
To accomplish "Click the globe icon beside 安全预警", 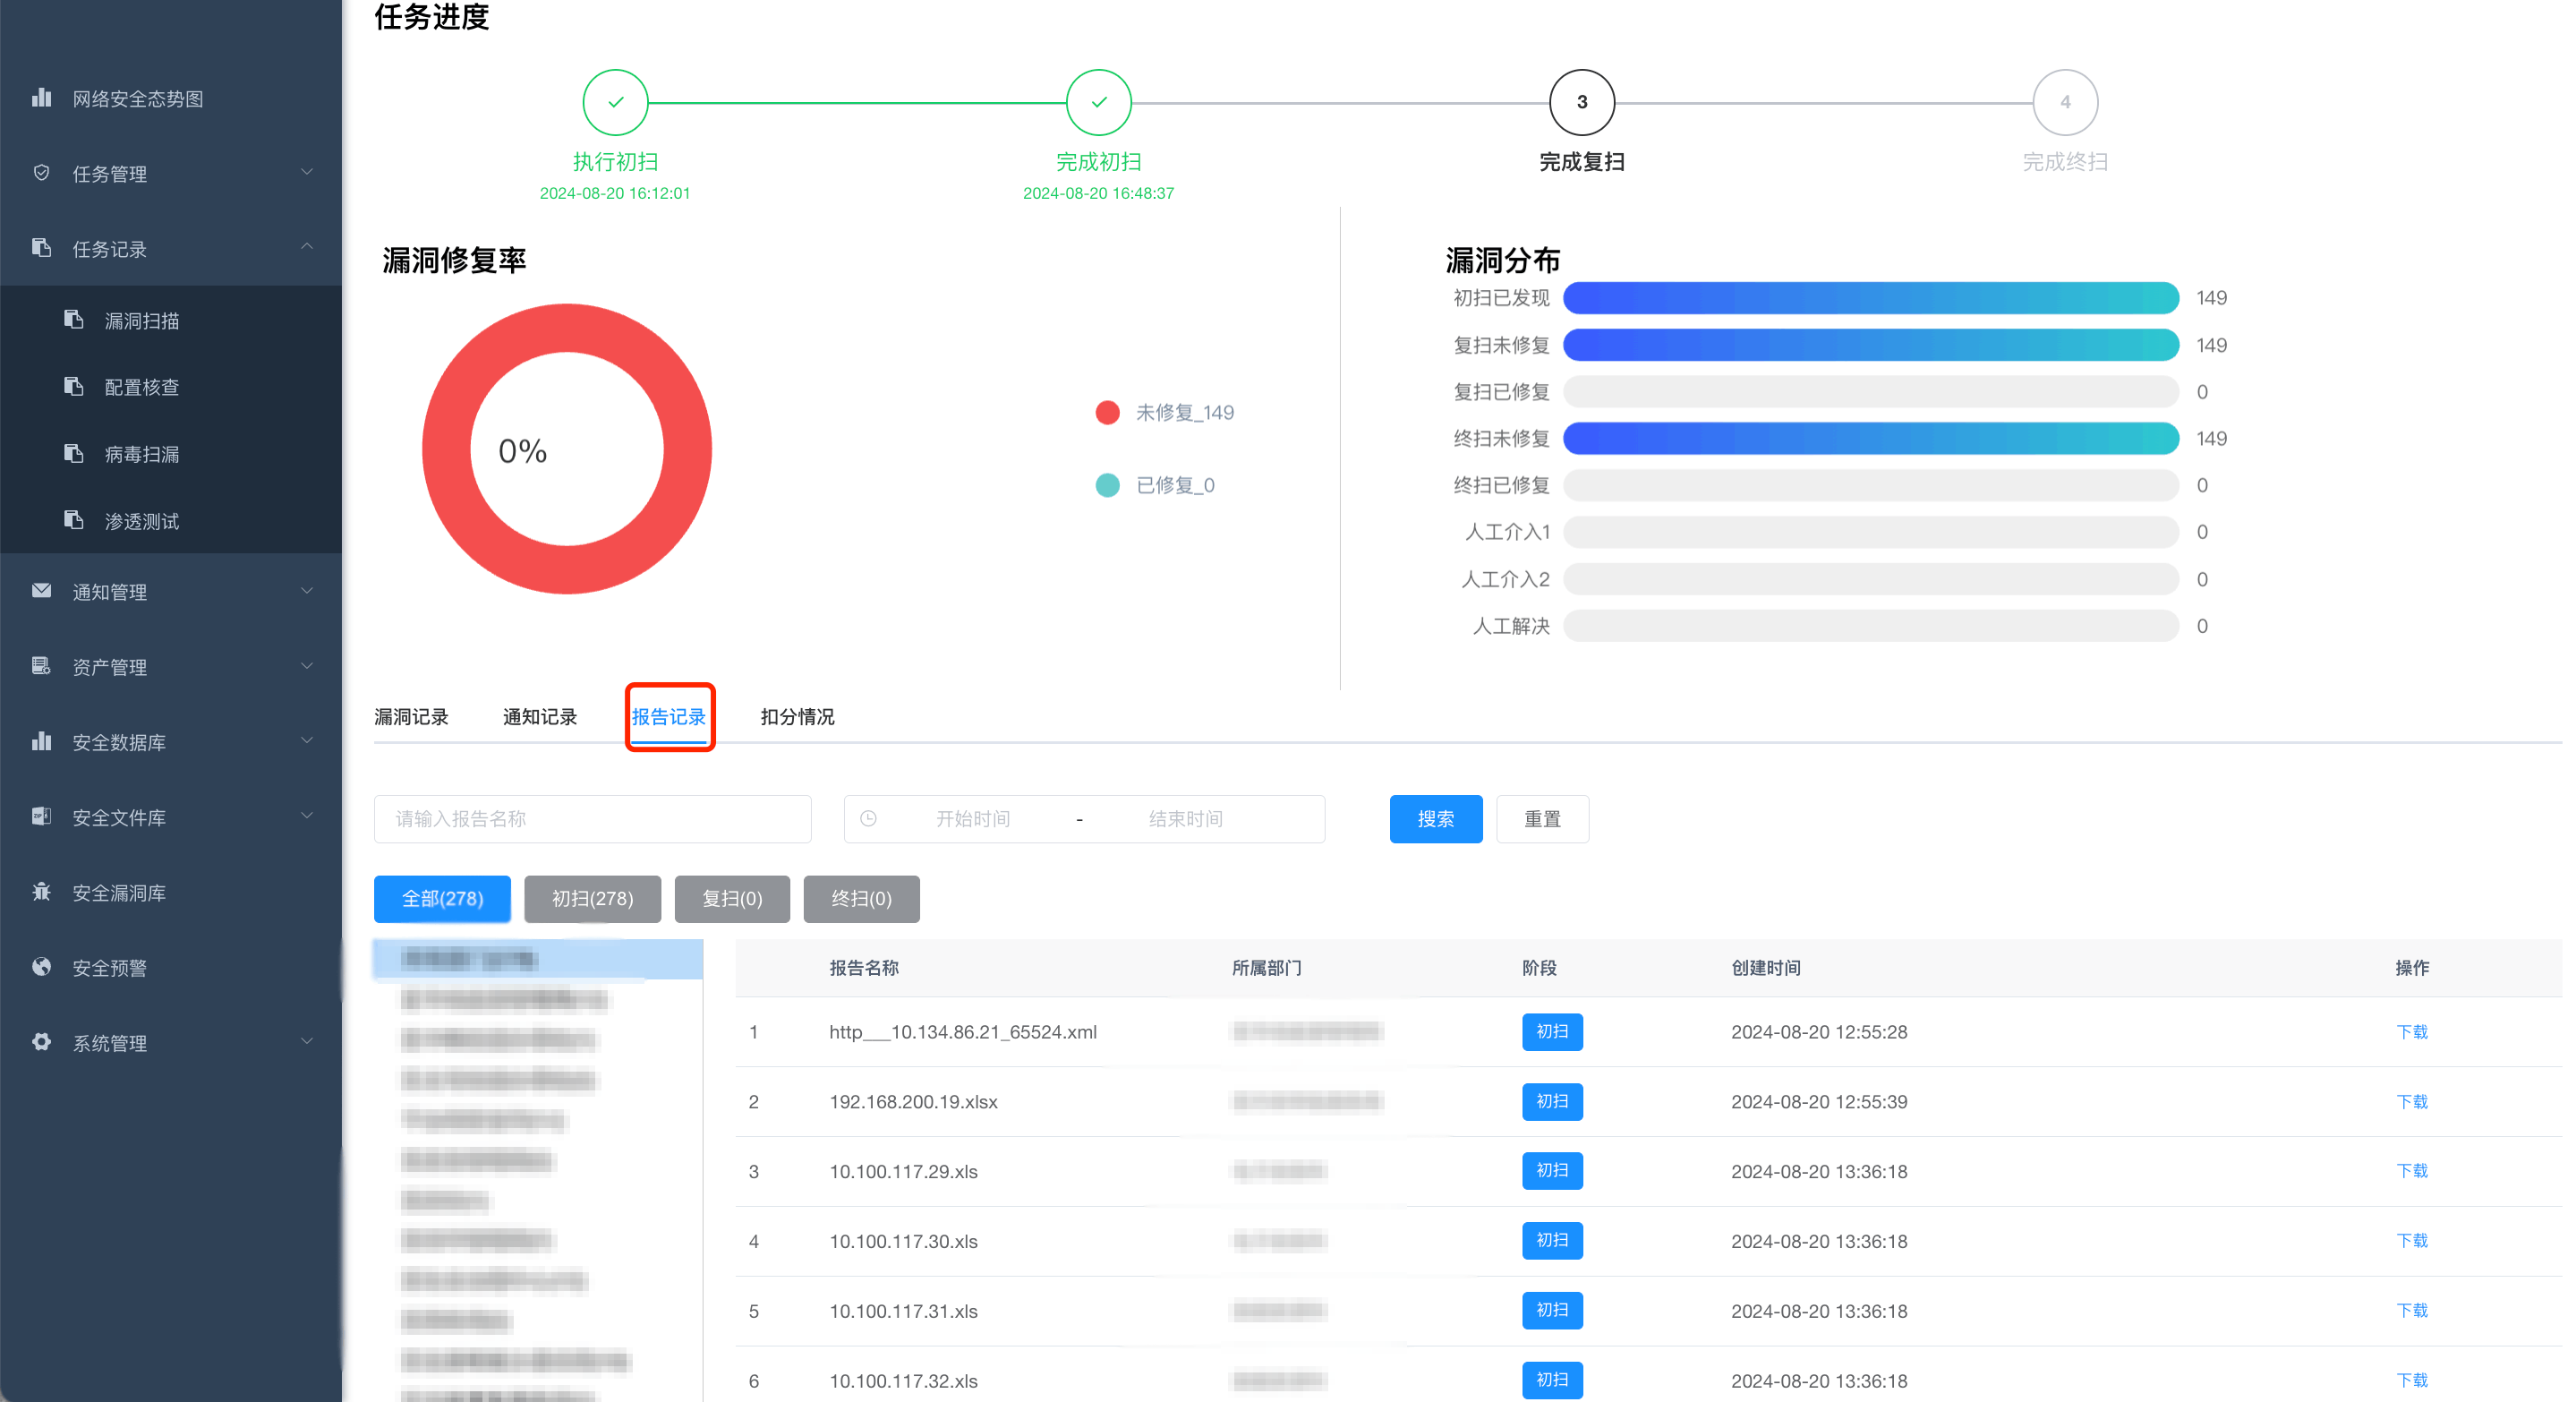I will 41,967.
